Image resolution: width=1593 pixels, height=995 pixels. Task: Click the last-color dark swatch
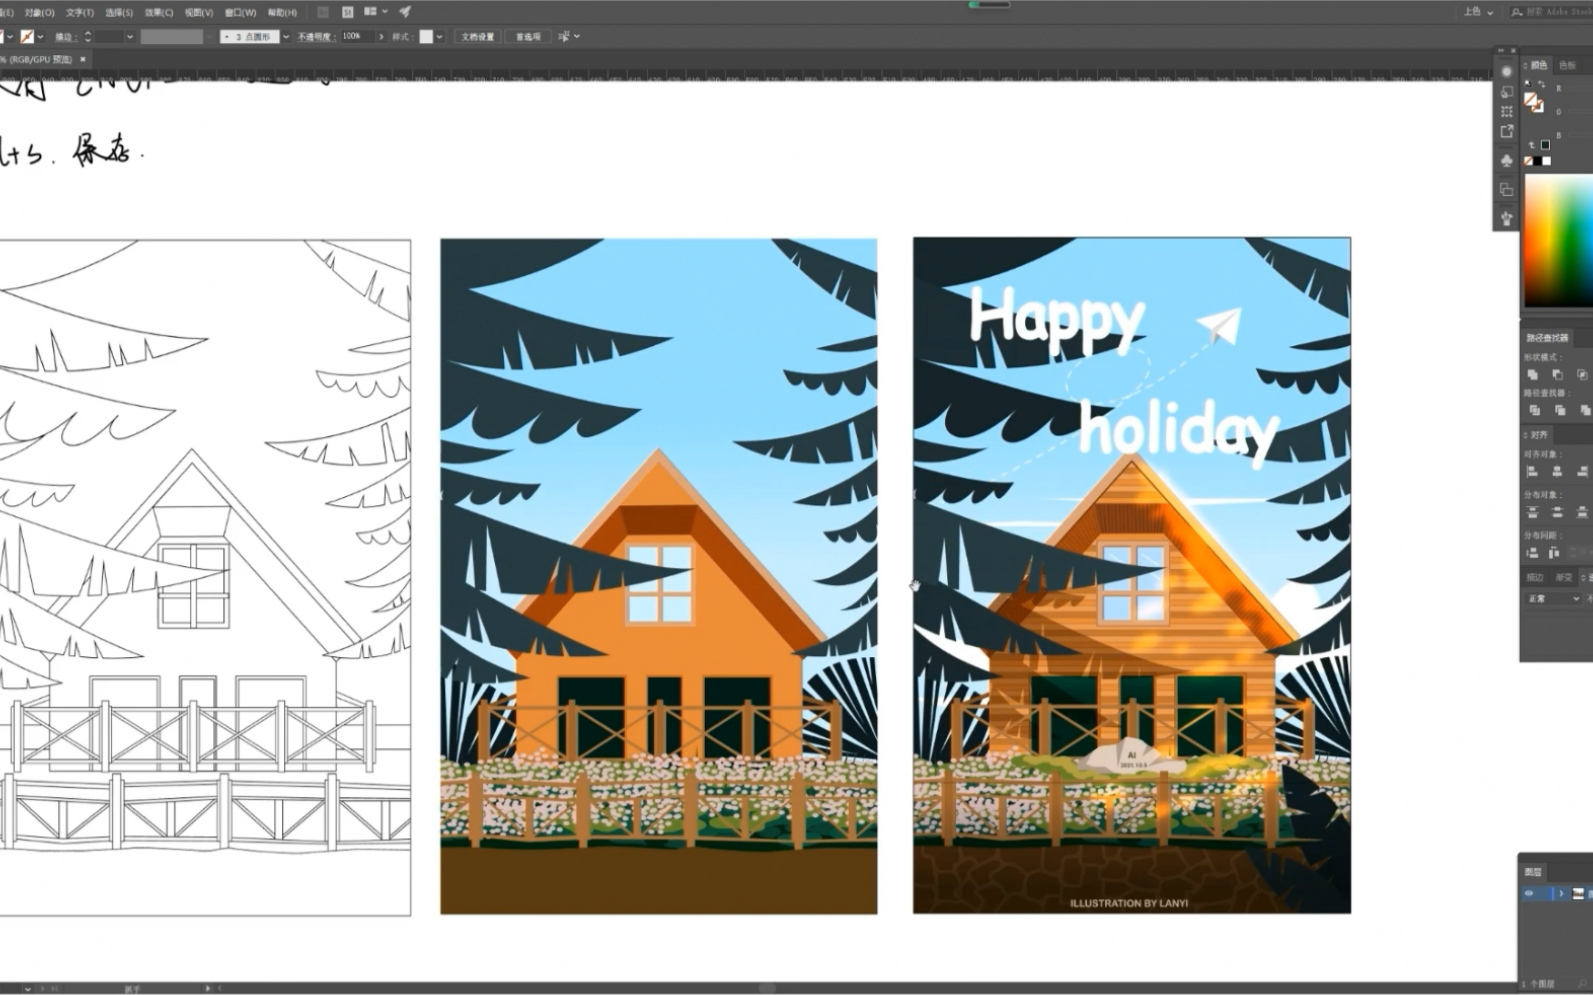[x=1545, y=145]
